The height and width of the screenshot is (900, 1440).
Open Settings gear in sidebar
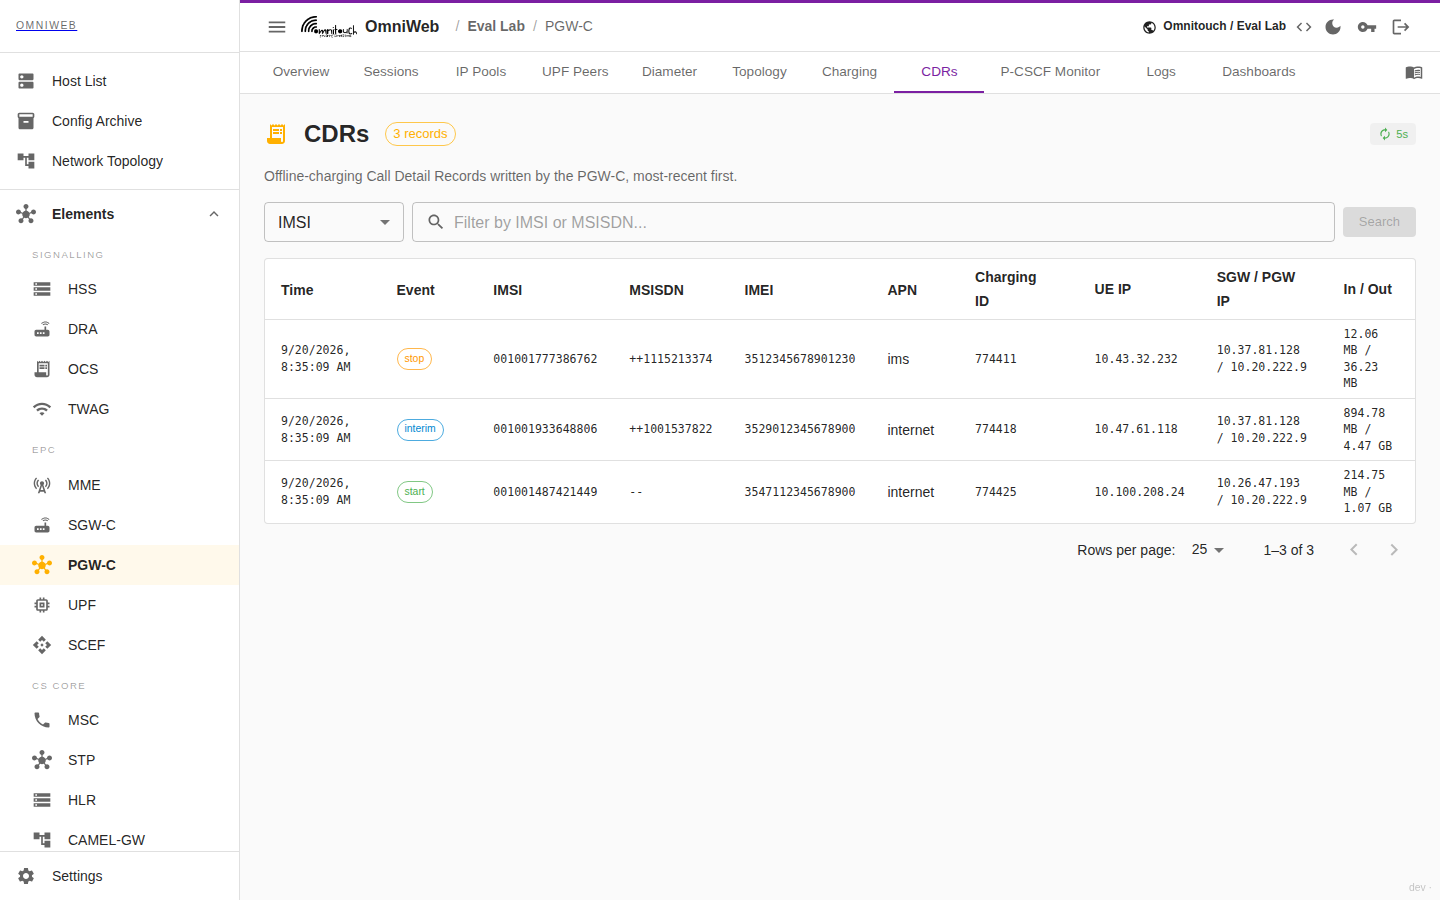point(120,876)
